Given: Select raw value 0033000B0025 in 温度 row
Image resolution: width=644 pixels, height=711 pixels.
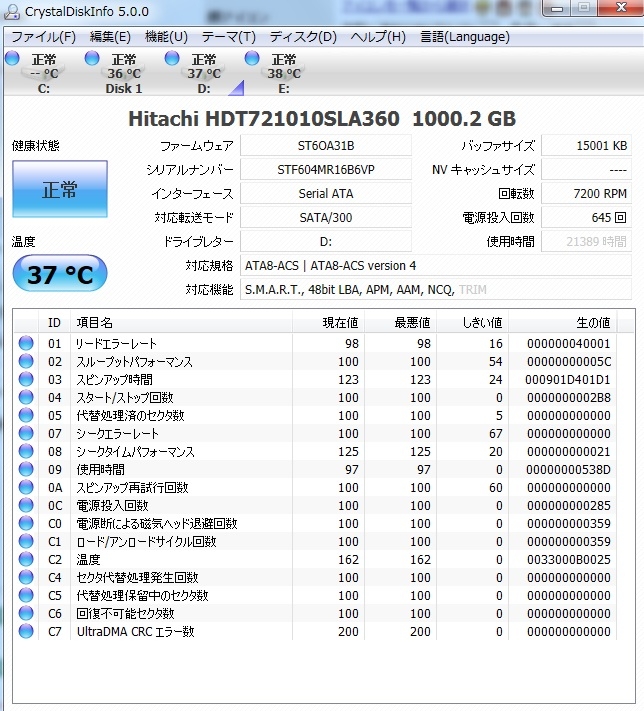Looking at the screenshot, I should pos(569,560).
